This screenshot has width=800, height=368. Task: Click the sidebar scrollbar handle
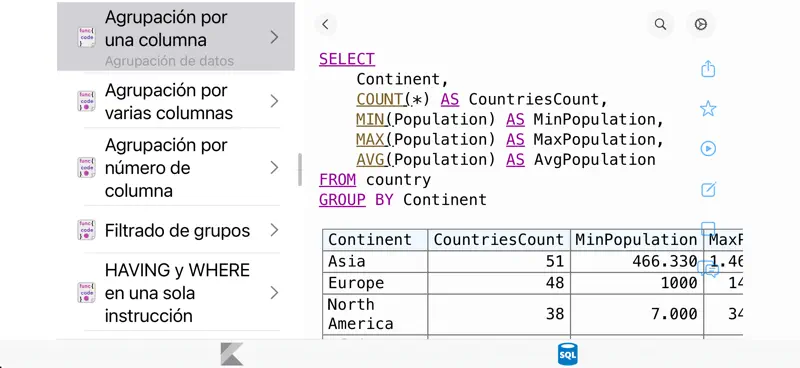pos(300,169)
